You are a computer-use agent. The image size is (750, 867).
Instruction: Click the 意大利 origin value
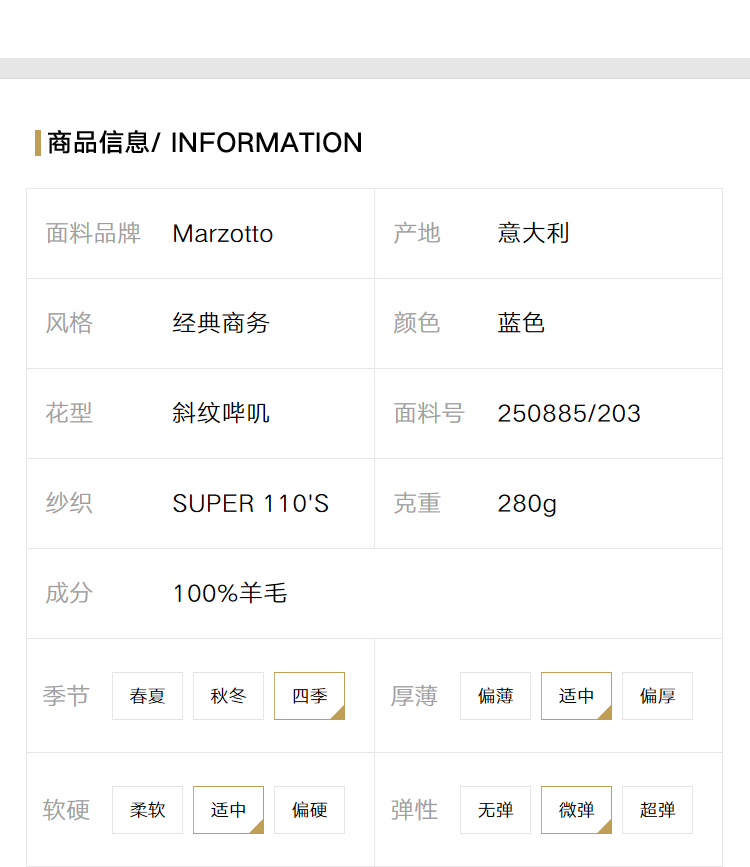point(533,233)
